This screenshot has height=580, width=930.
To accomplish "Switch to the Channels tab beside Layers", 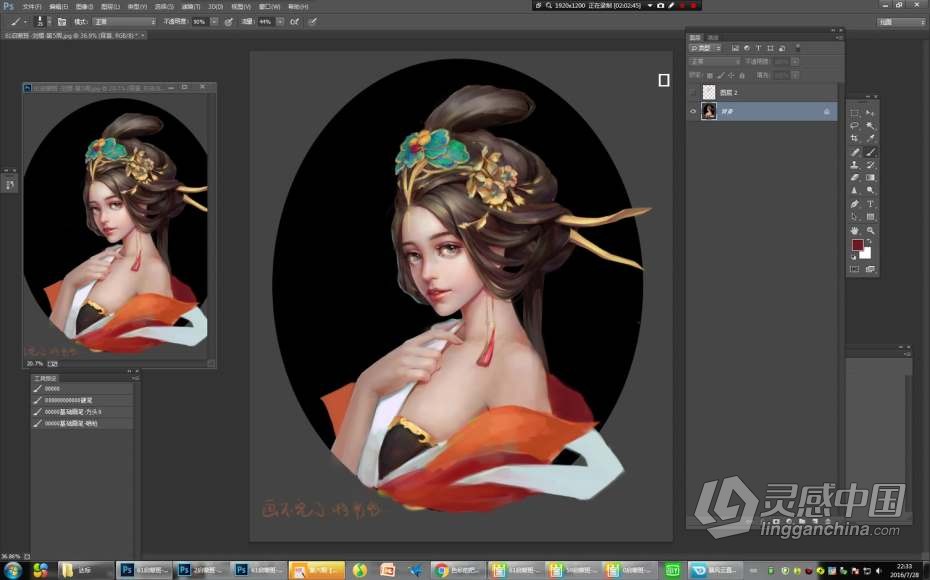I will pyautogui.click(x=713, y=37).
